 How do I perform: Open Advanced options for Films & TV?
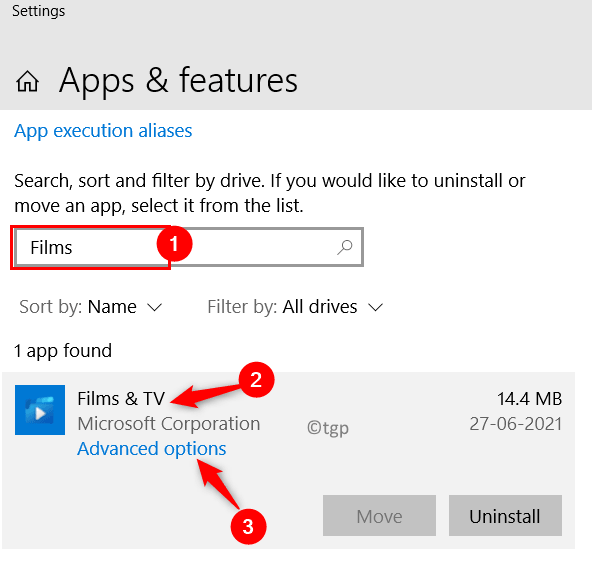(152, 449)
